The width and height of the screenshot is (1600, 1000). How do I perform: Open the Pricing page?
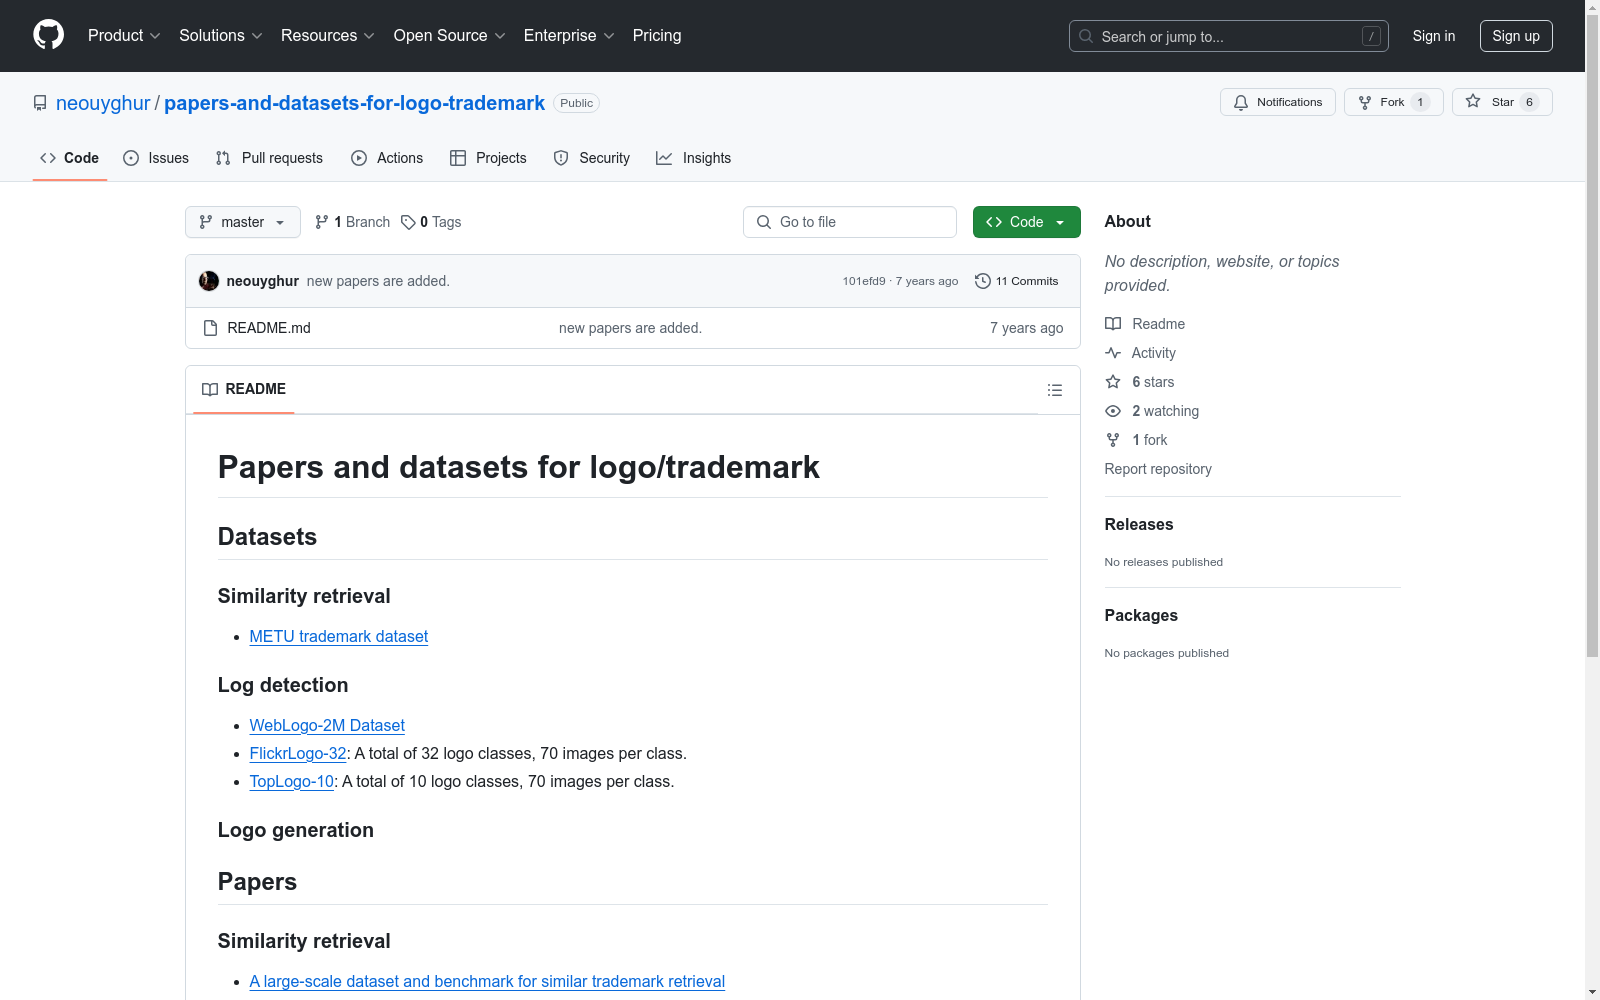[x=657, y=36]
